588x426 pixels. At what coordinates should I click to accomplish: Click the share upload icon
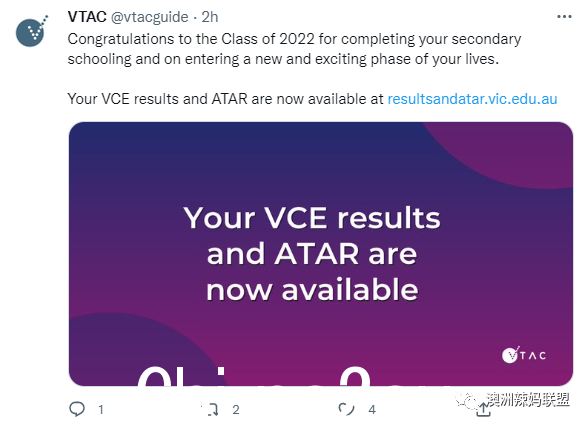pyautogui.click(x=483, y=410)
